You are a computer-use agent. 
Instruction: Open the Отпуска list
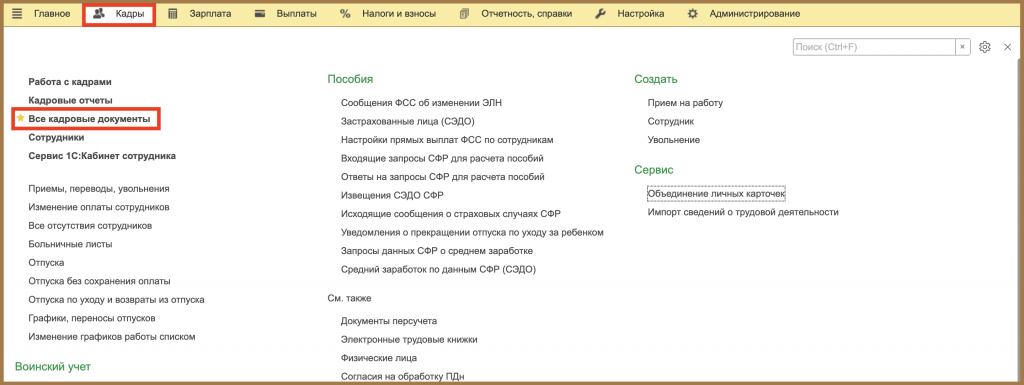click(46, 262)
